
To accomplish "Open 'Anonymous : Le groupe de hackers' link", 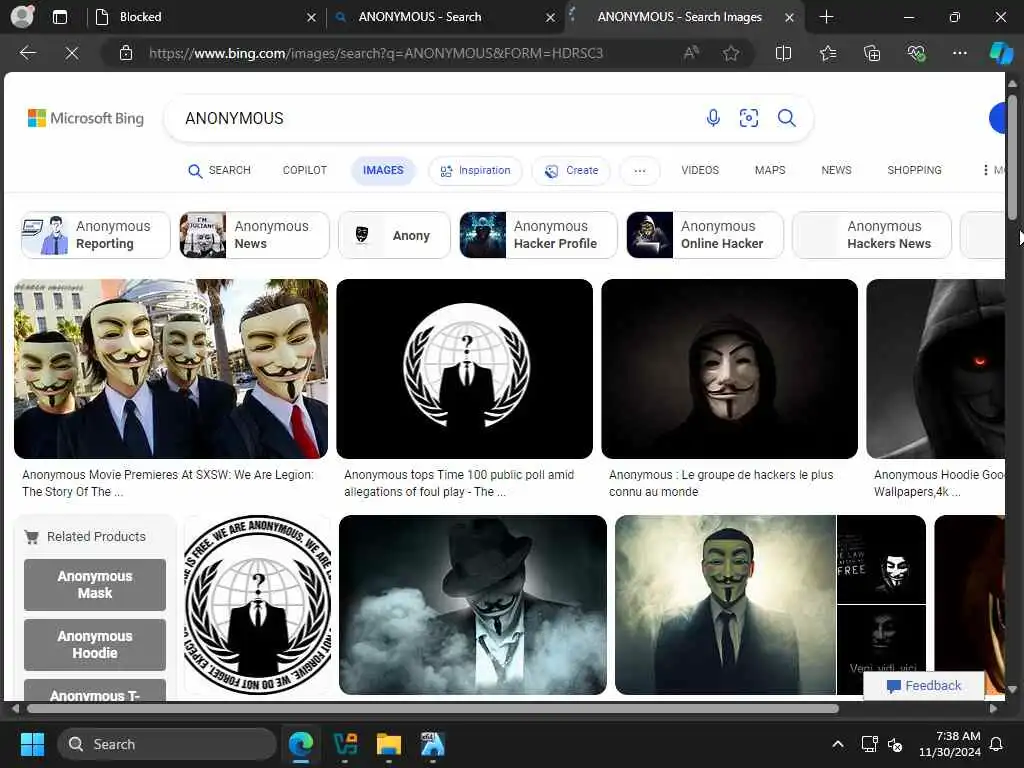I will click(x=721, y=483).
